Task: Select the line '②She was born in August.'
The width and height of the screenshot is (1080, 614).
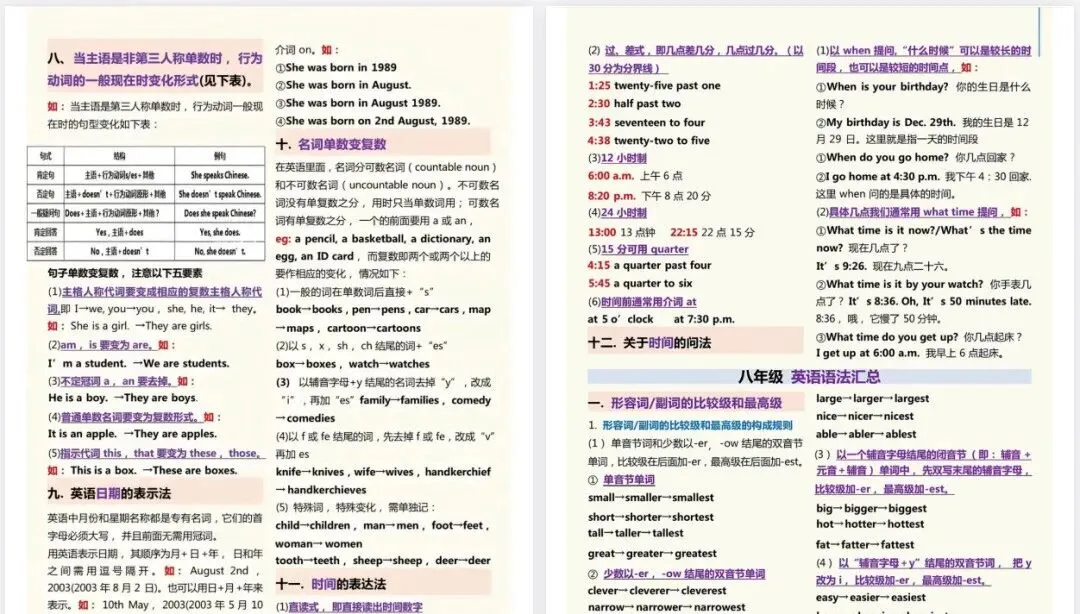Action: click(x=343, y=85)
